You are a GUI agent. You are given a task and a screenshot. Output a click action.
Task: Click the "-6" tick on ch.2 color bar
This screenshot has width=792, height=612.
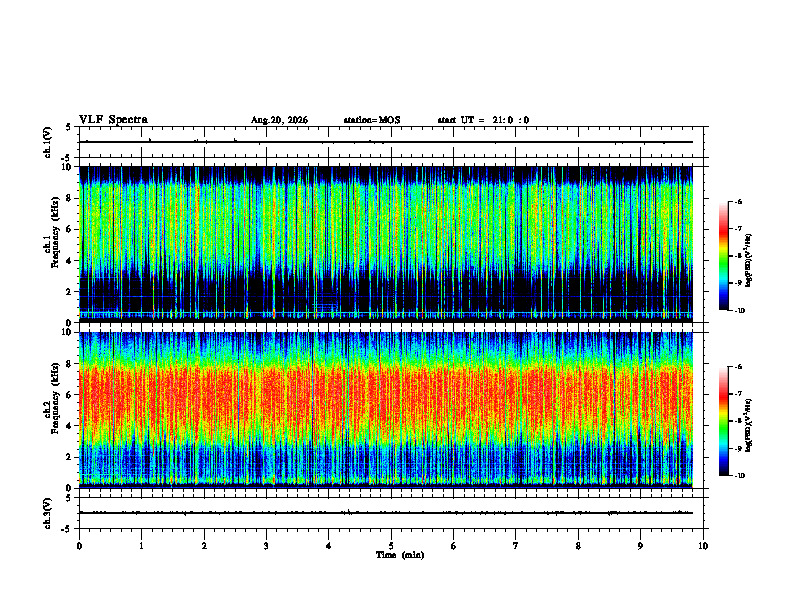click(739, 367)
